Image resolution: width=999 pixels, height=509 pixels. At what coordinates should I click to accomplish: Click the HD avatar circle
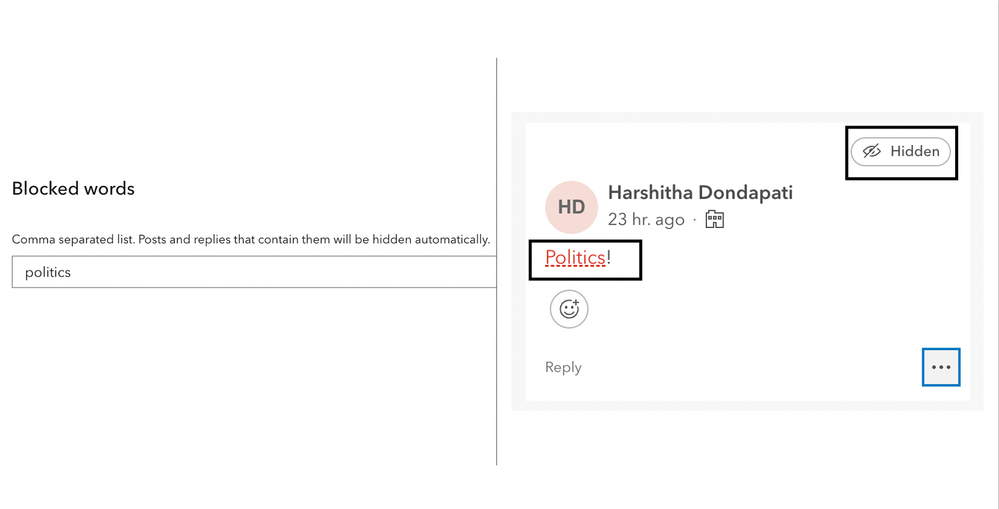coord(571,208)
